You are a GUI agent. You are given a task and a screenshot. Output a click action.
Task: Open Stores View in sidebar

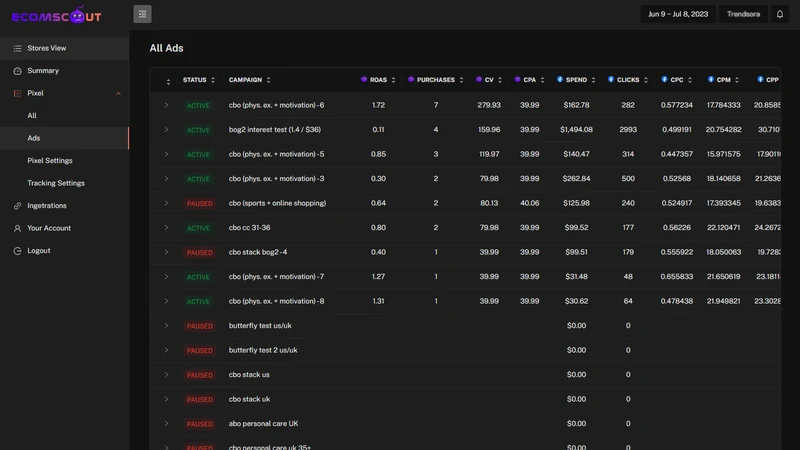pyautogui.click(x=64, y=48)
